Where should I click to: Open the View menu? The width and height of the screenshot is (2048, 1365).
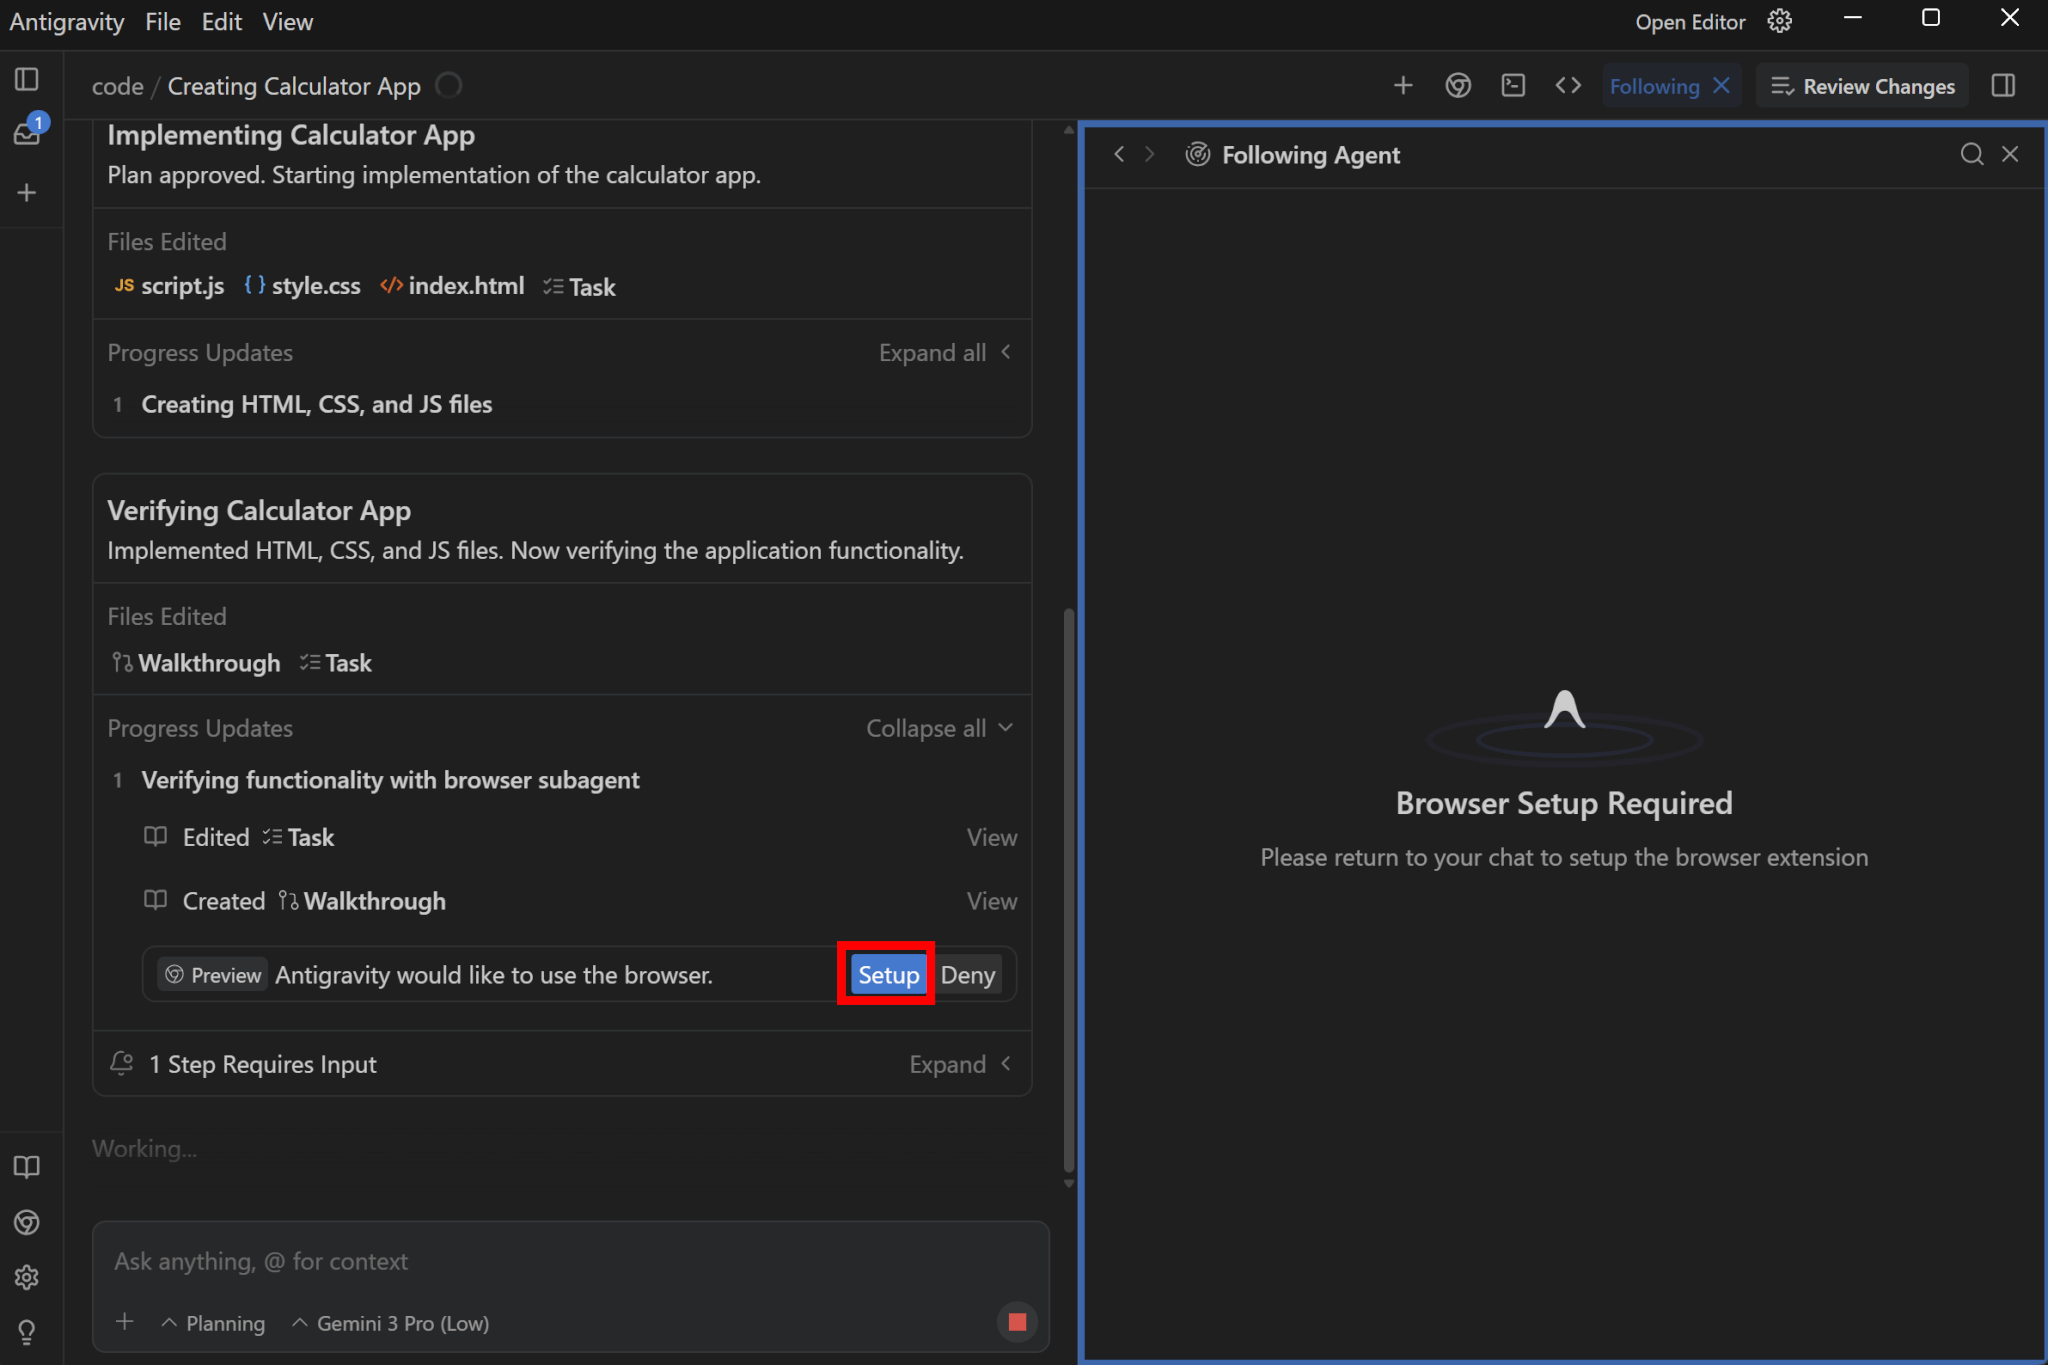click(x=287, y=22)
